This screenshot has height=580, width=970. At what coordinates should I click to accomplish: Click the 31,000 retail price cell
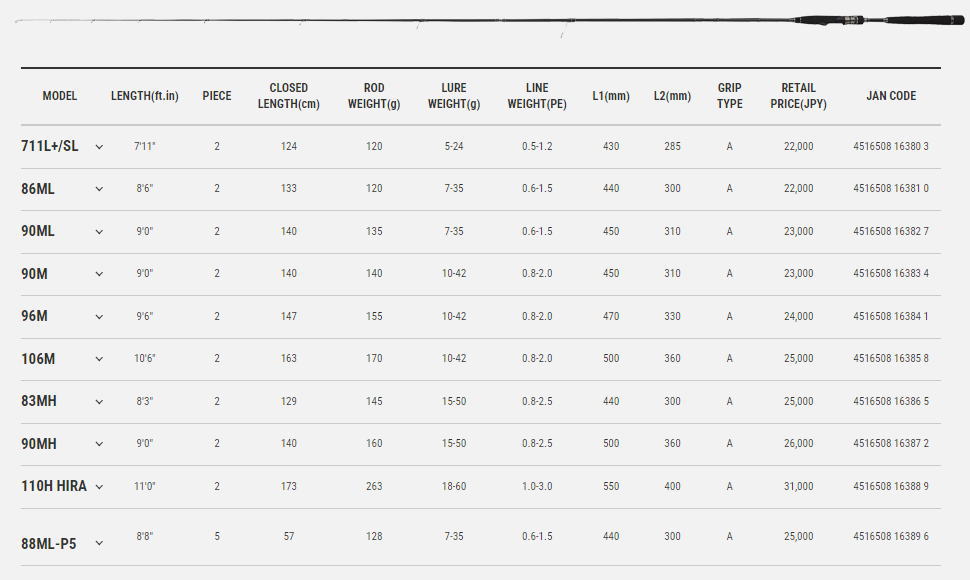(x=798, y=486)
